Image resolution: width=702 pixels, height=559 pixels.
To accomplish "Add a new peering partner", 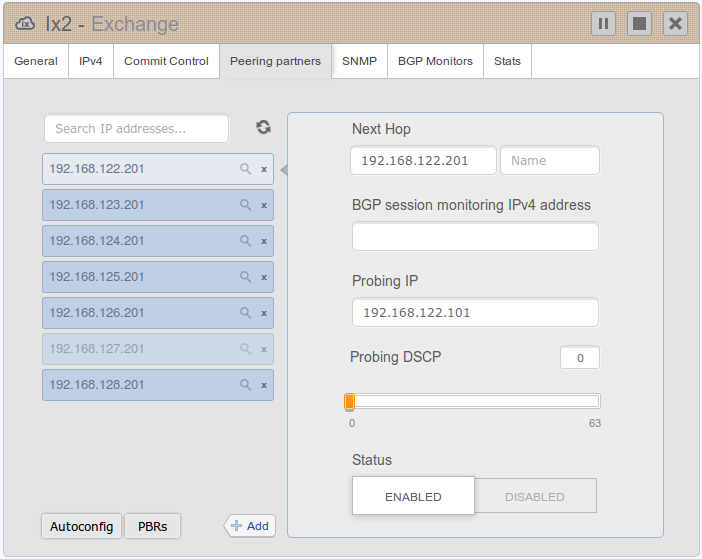I will [250, 526].
